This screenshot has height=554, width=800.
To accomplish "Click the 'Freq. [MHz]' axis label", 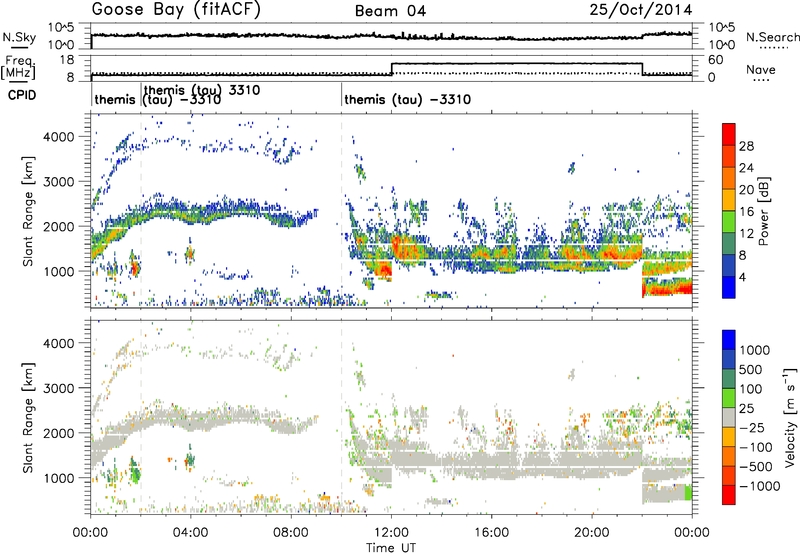I will (19, 68).
